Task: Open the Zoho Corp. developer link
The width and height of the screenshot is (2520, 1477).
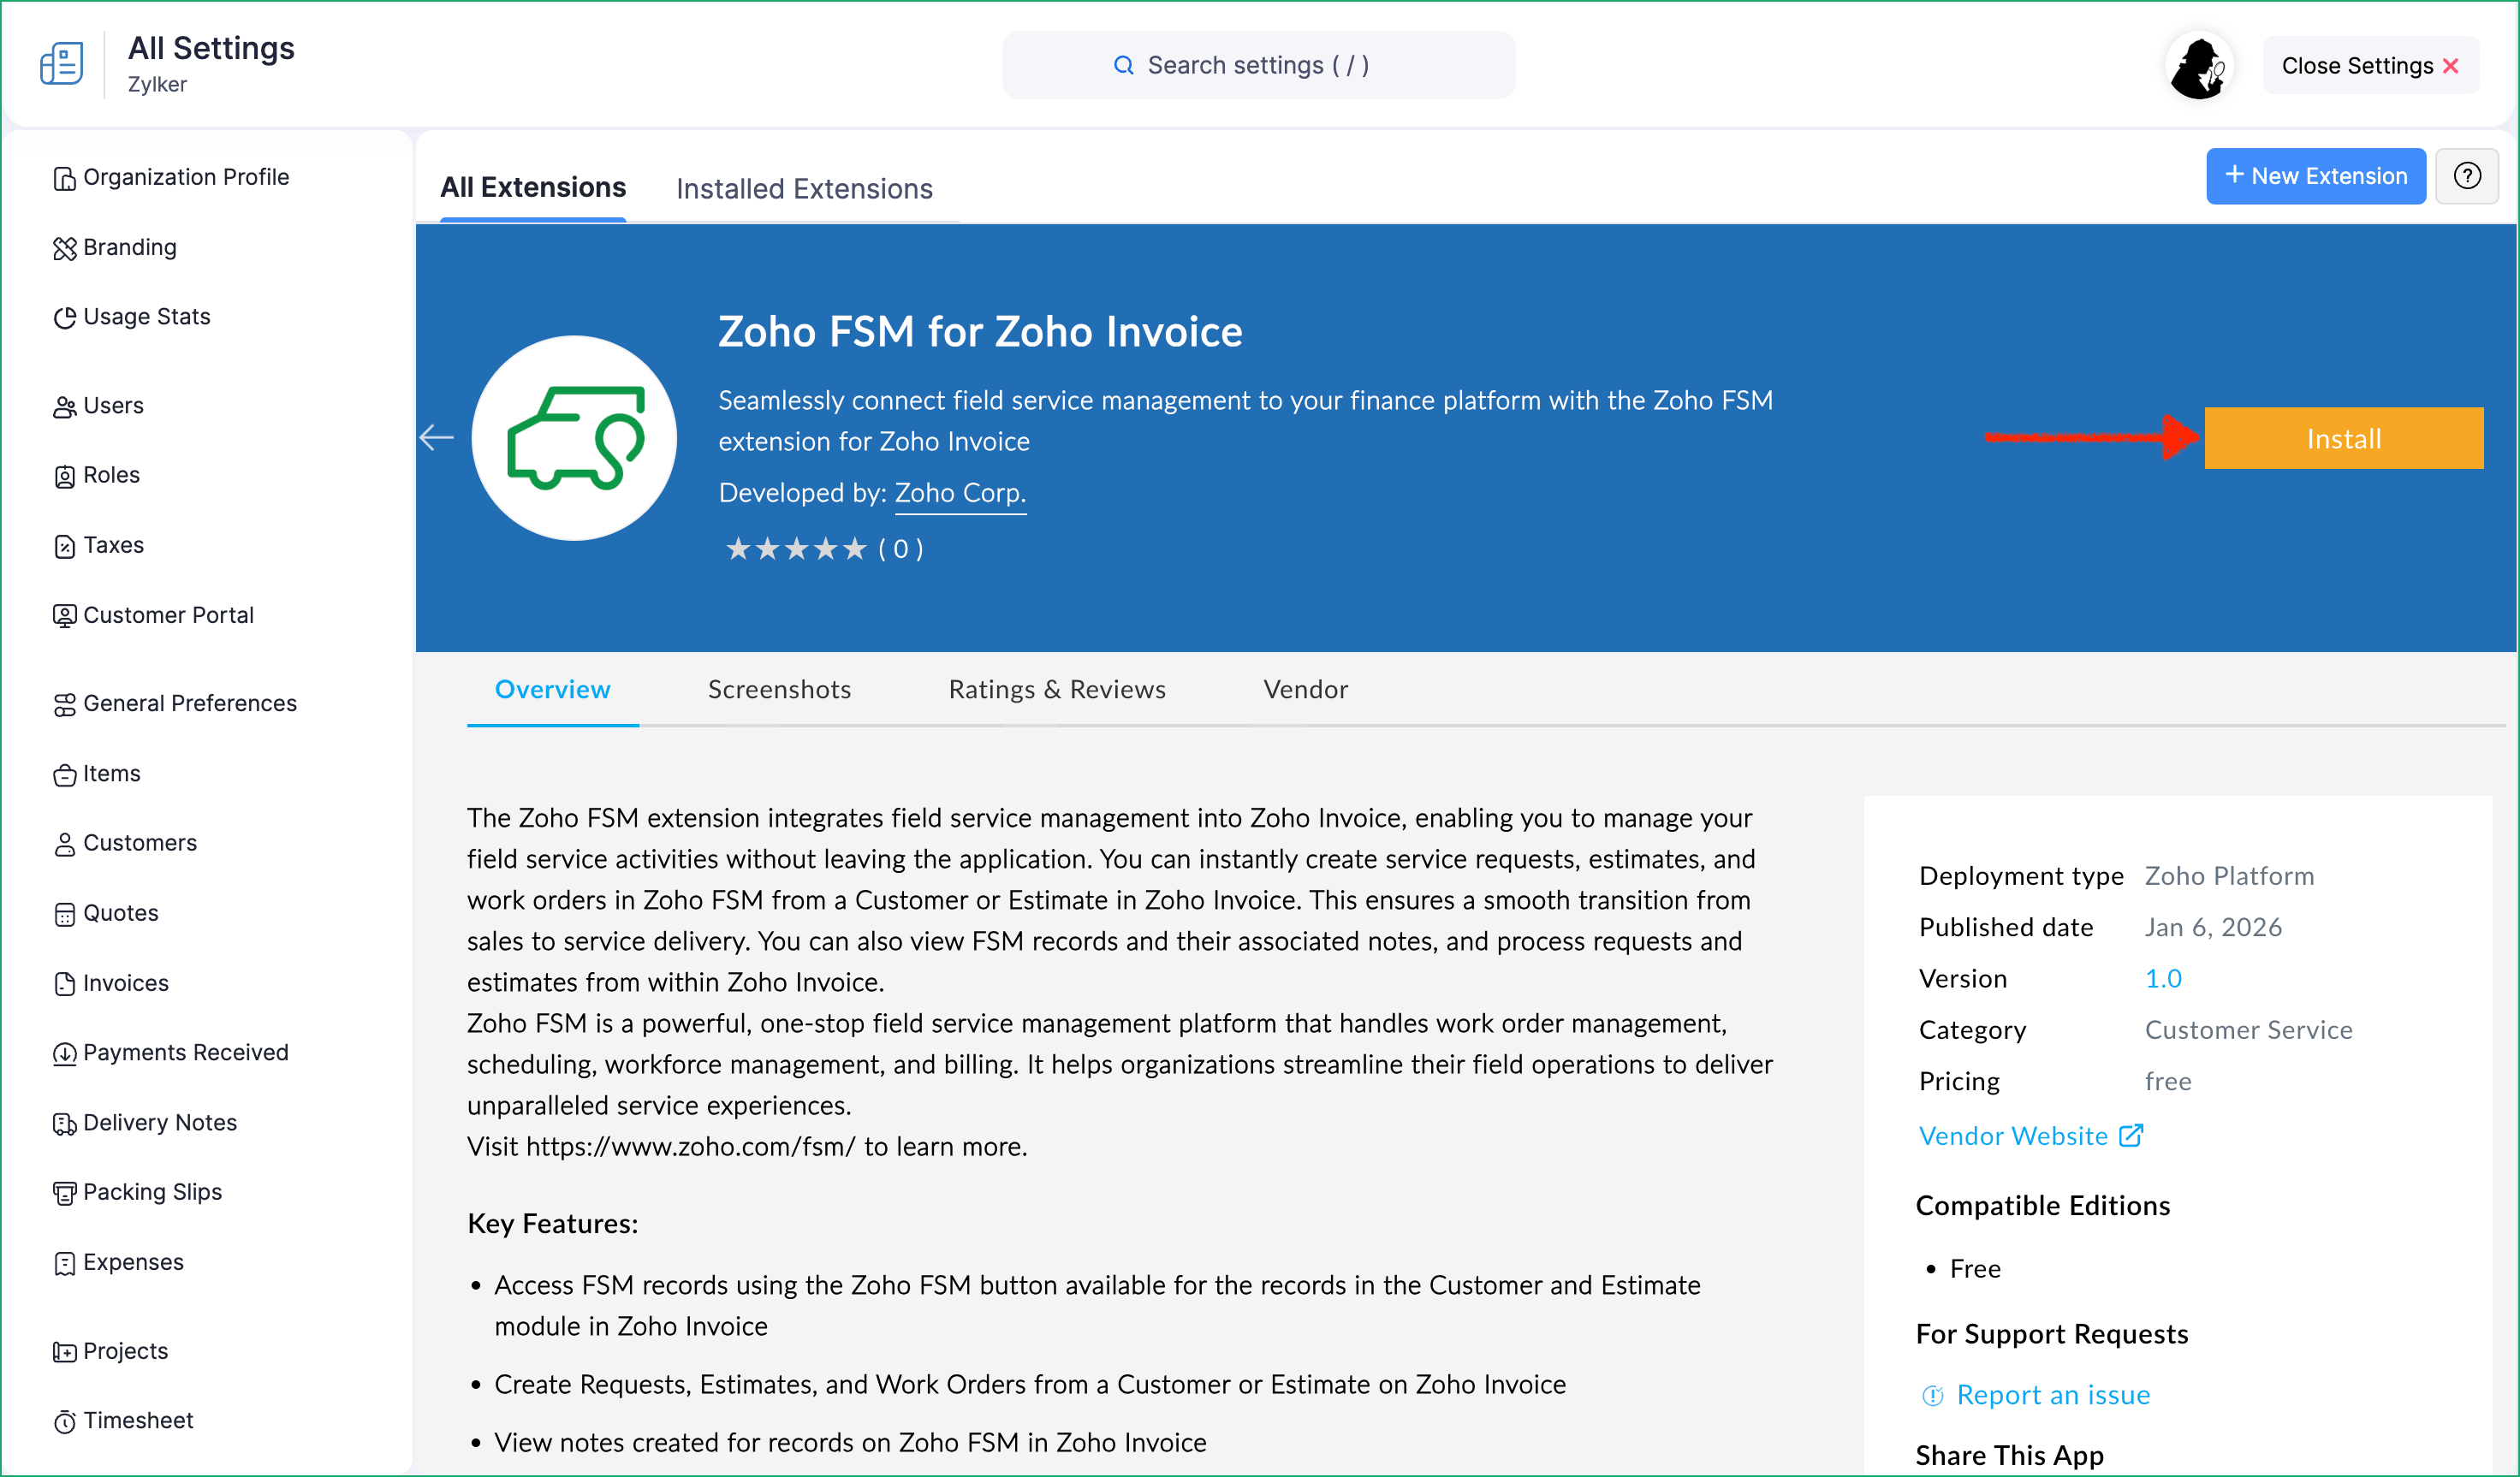Action: coord(960,493)
